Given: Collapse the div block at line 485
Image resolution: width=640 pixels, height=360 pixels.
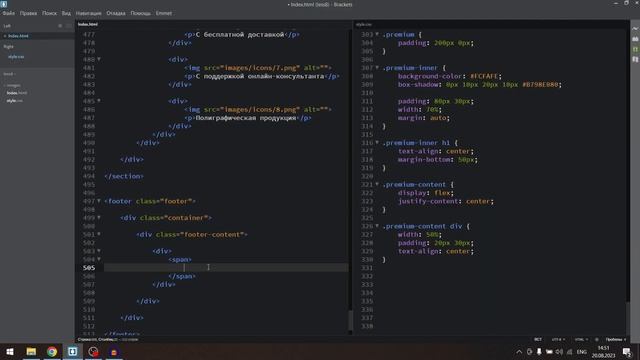Looking at the screenshot, I should pyautogui.click(x=99, y=101).
